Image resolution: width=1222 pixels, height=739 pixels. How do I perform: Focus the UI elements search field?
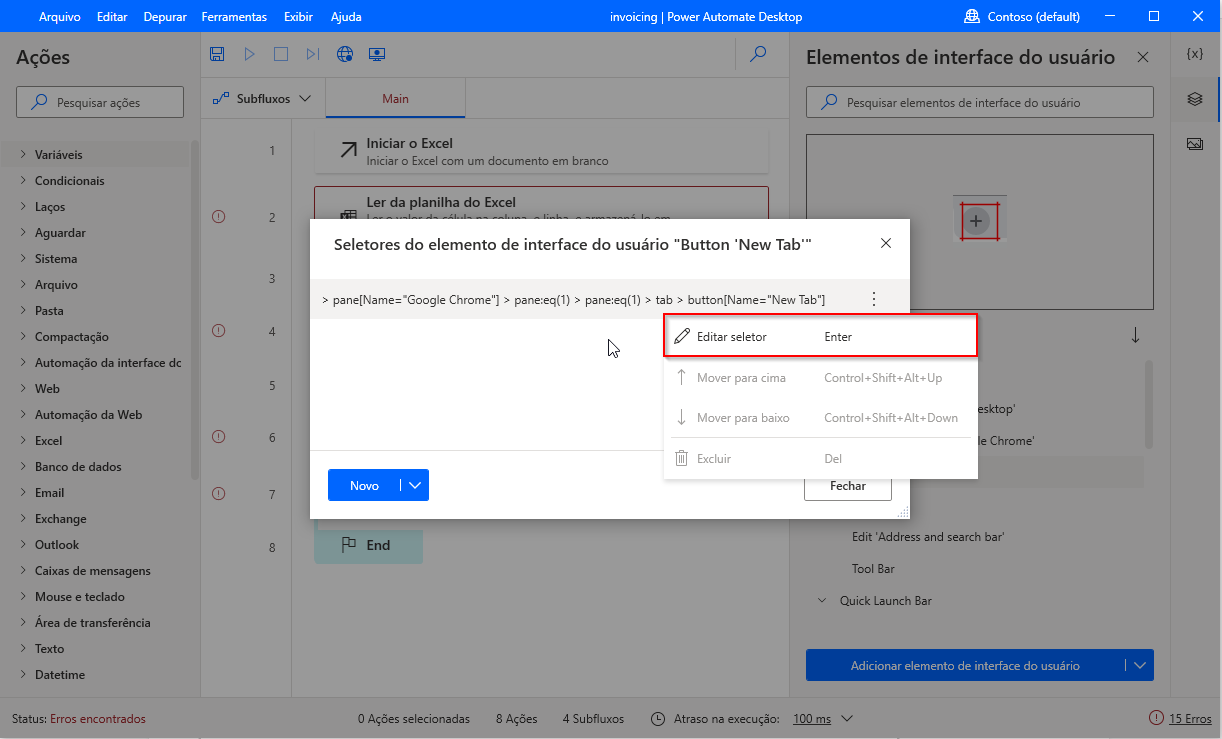click(980, 102)
